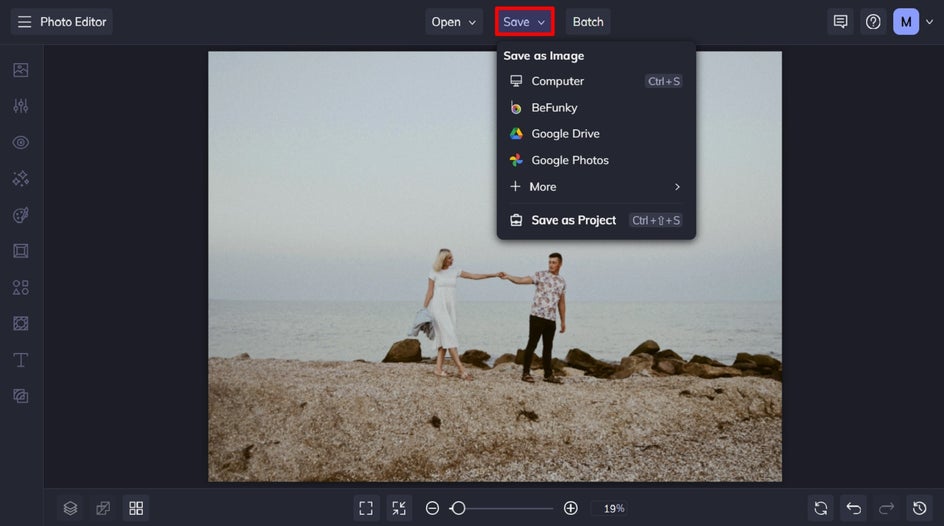Click the Photo Editor title

click(73, 22)
